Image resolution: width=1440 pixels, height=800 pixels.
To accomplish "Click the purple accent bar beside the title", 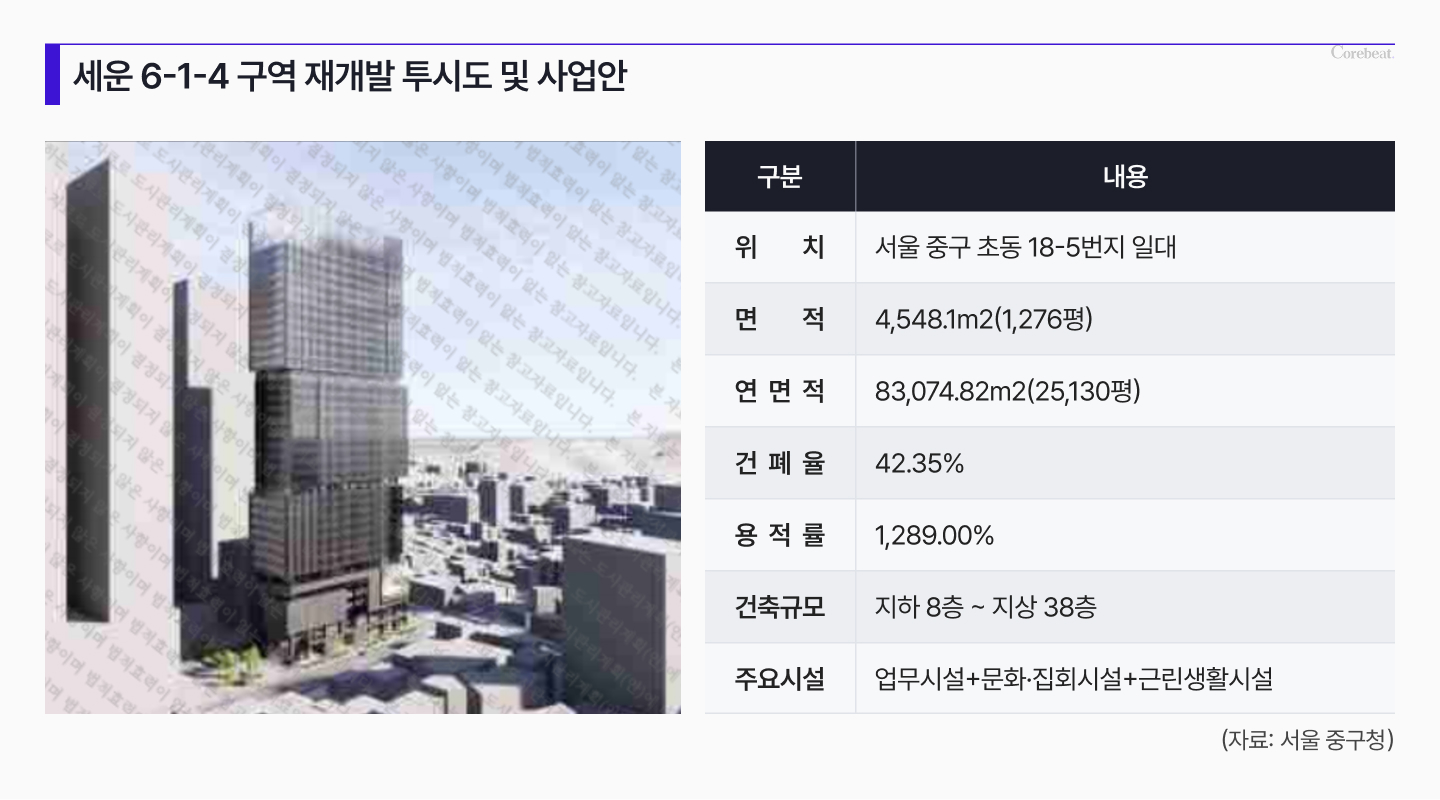I will [x=52, y=75].
